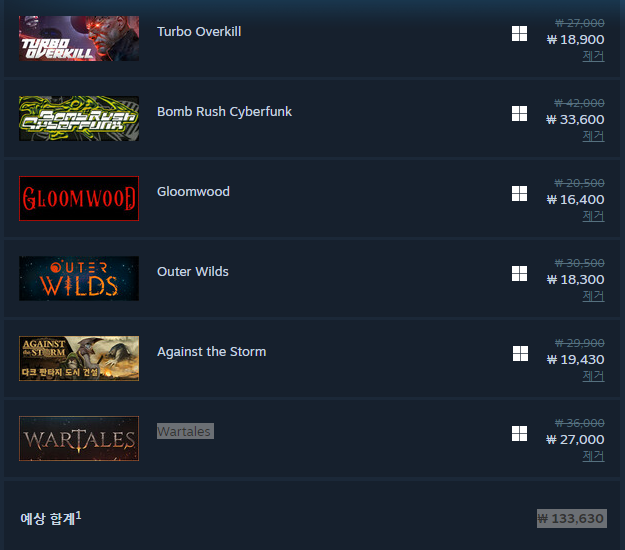Click Windows icon beside Turbo Overkill
Screen dimensions: 625x550
point(519,33)
